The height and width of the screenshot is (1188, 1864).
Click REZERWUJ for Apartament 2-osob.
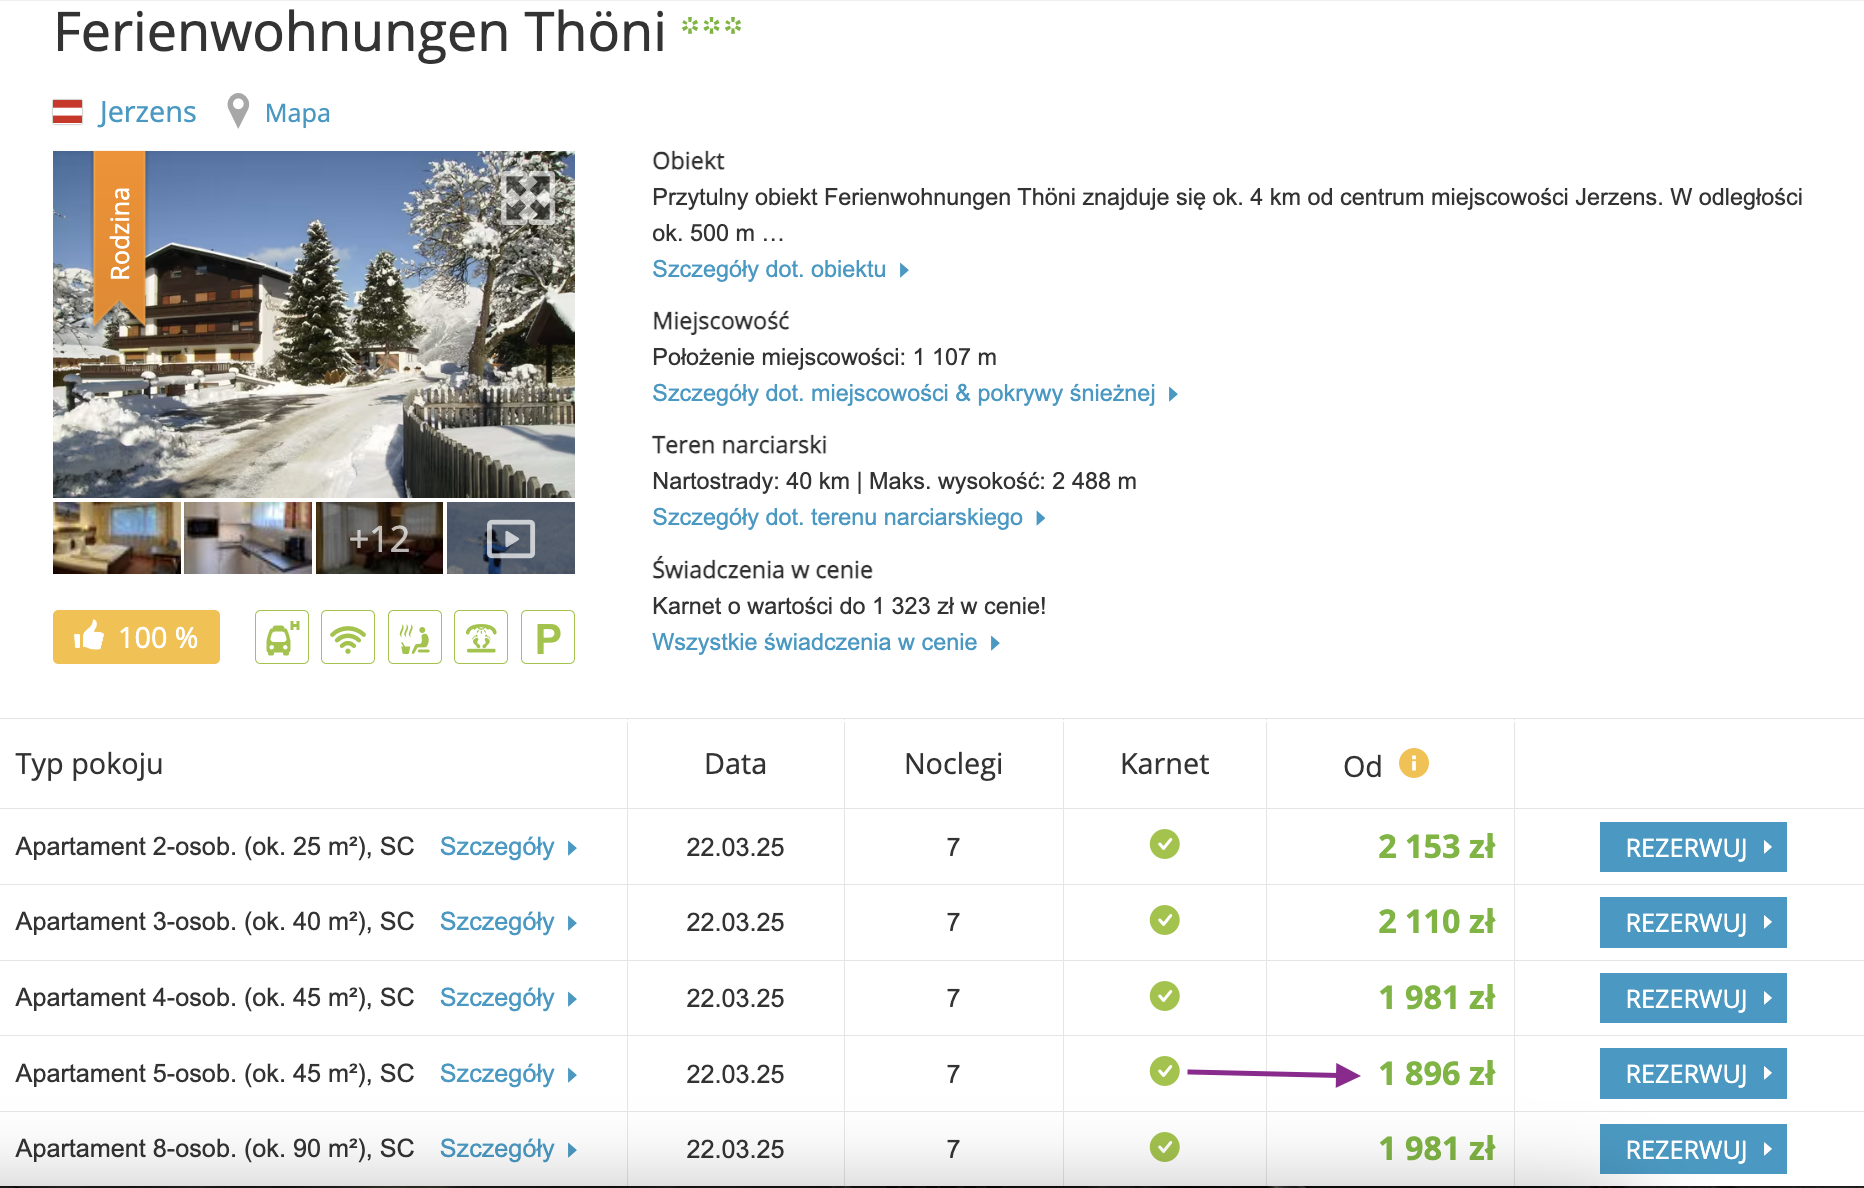pyautogui.click(x=1693, y=847)
